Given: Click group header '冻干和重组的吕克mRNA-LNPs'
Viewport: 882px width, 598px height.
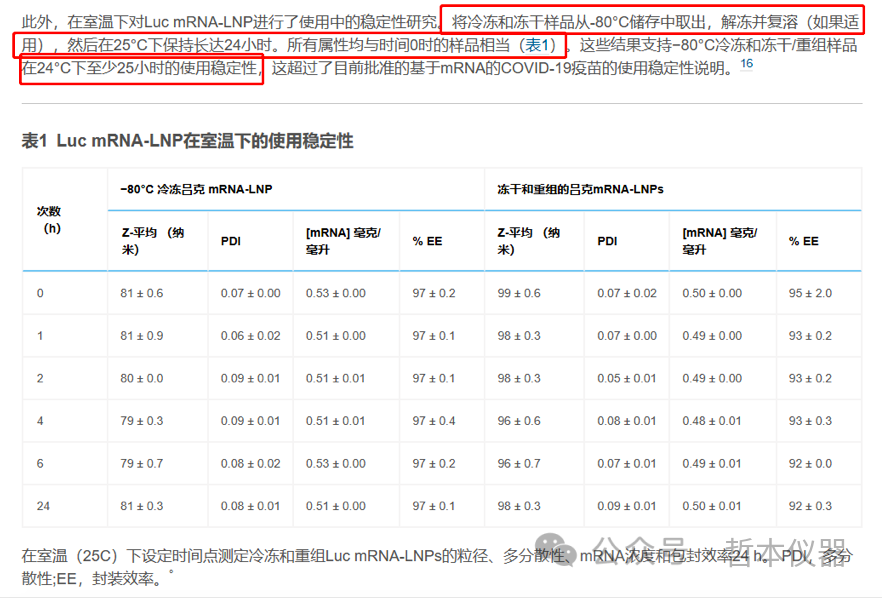Looking at the screenshot, I should click(580, 190).
